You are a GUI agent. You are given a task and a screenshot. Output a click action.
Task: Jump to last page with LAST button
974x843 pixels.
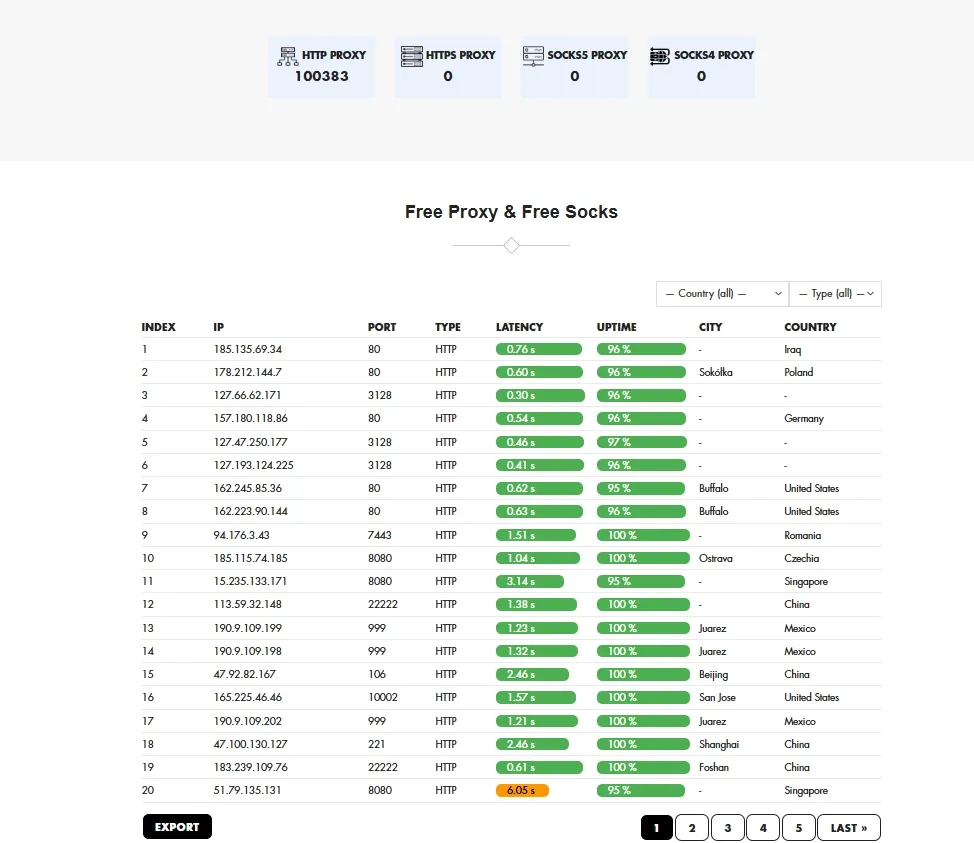[x=847, y=827]
